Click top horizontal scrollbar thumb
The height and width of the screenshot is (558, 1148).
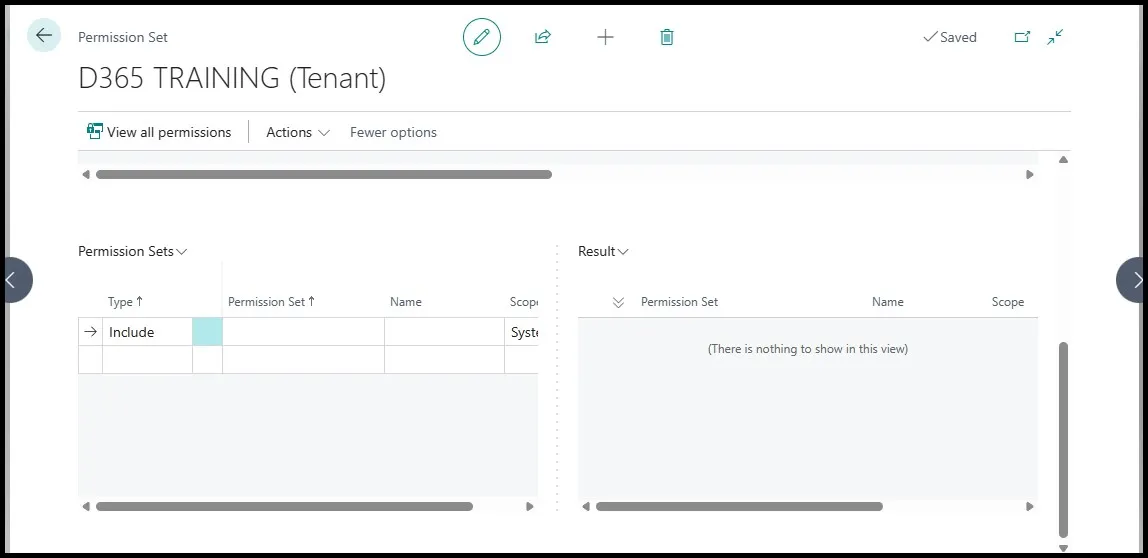(324, 174)
